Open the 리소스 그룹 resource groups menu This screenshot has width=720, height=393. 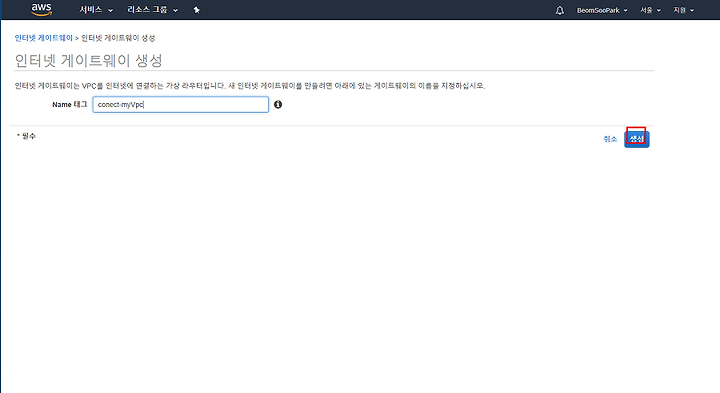[152, 10]
